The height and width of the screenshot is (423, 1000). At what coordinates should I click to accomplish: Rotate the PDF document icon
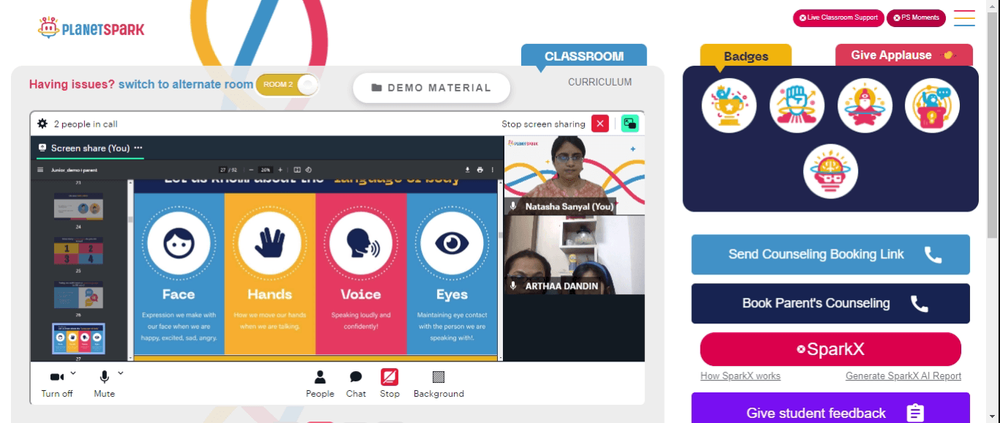point(308,170)
